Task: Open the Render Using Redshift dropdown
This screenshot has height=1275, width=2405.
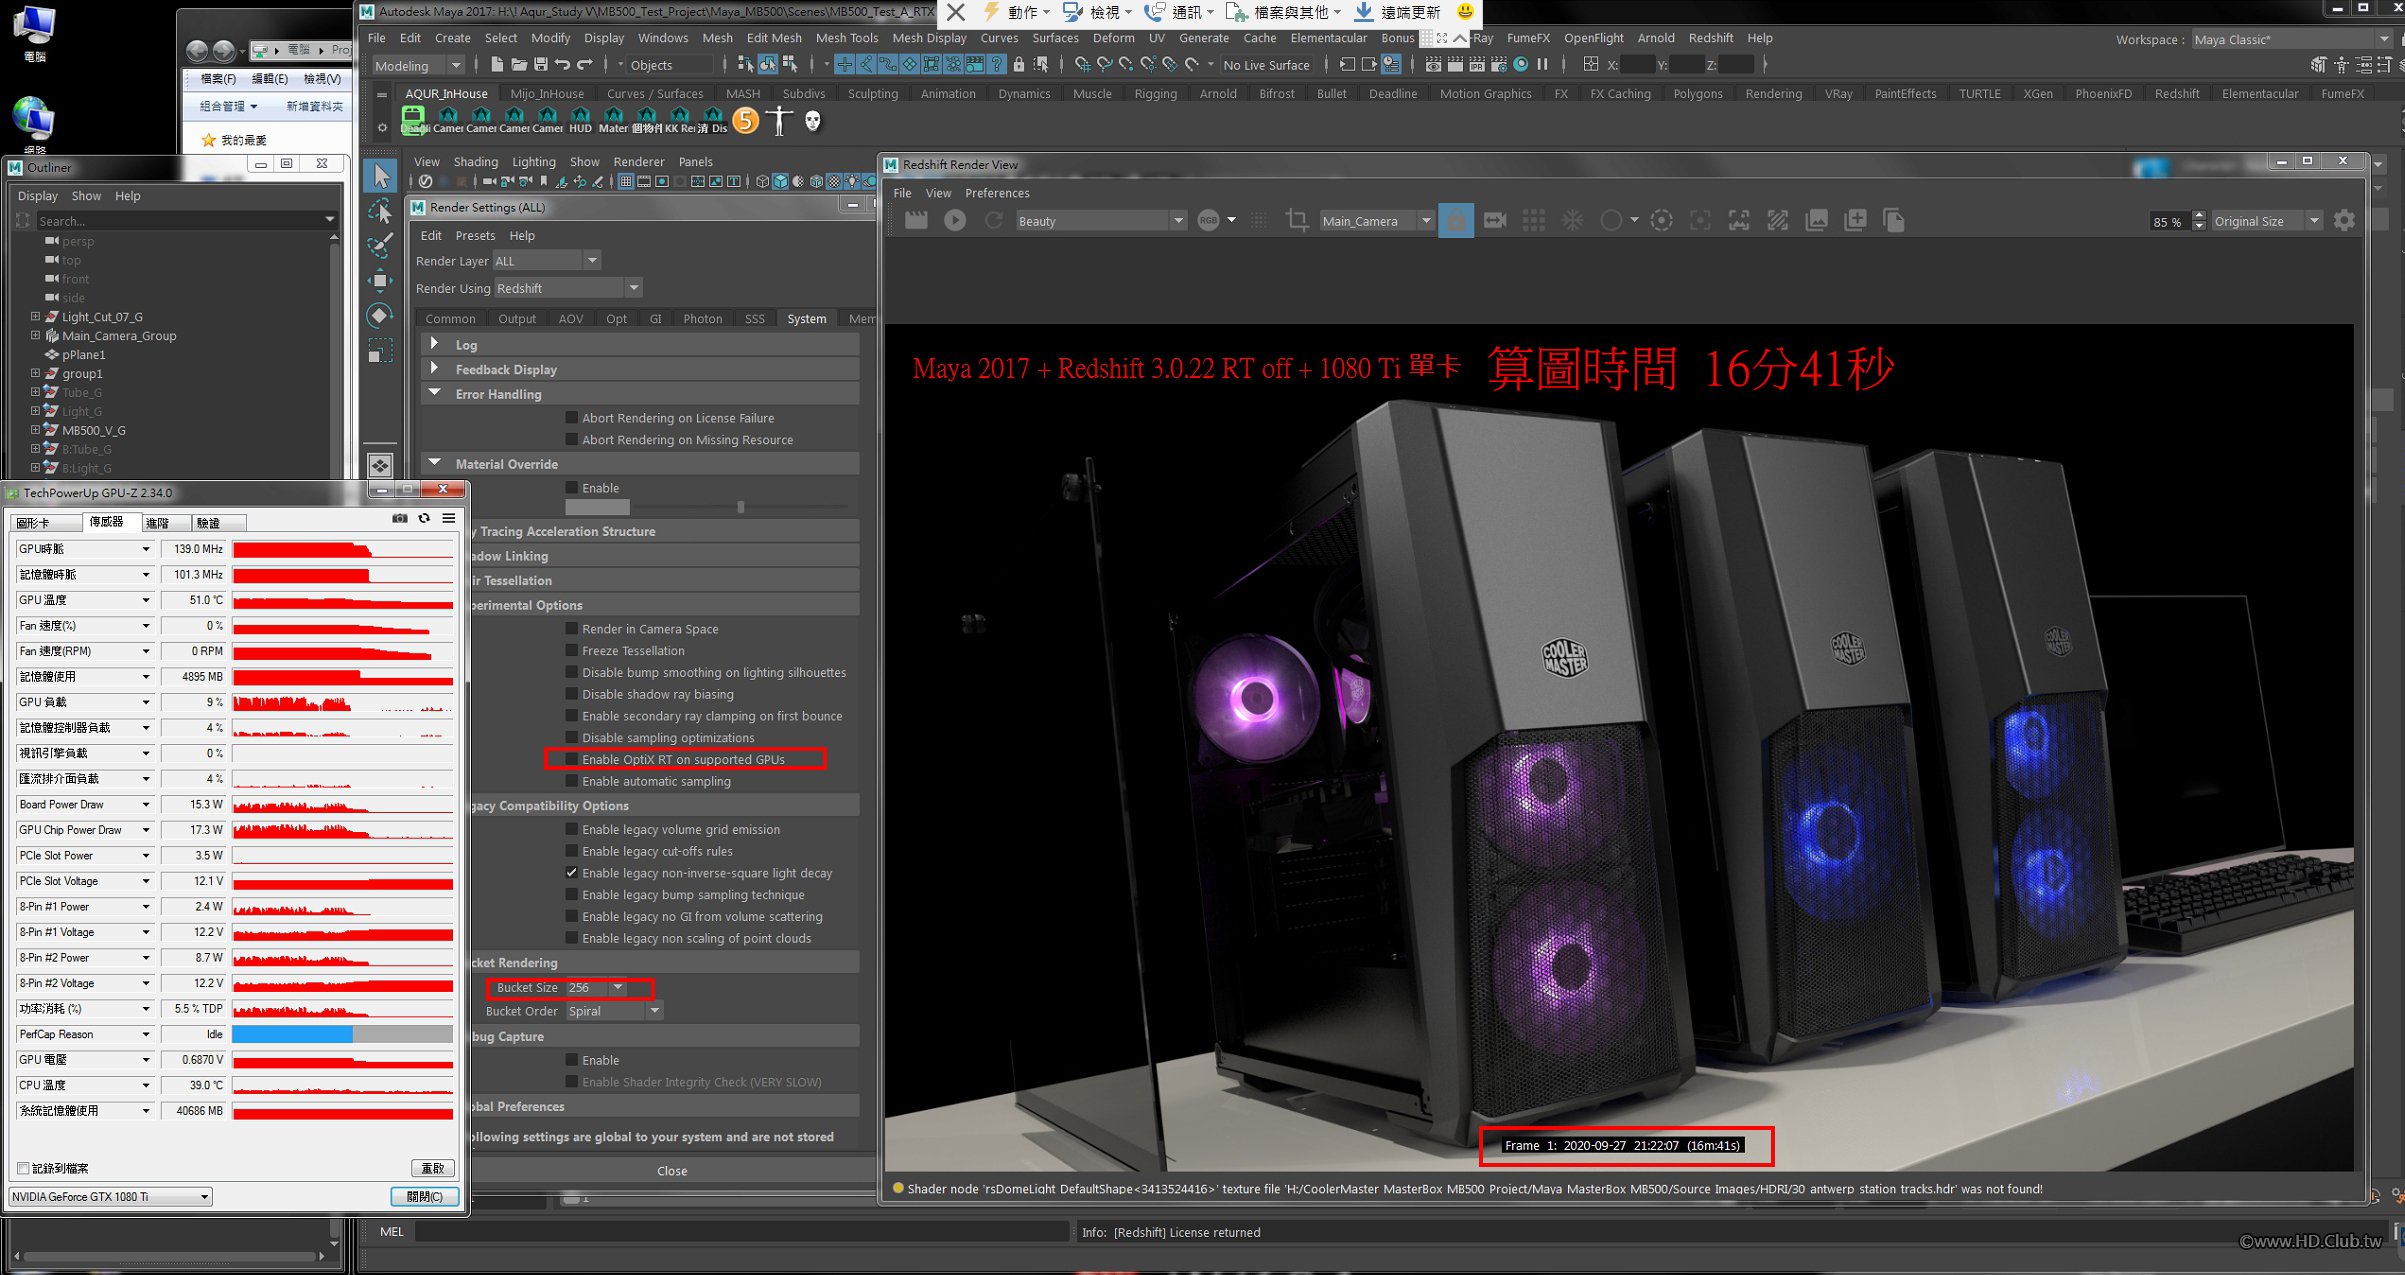Action: (568, 288)
